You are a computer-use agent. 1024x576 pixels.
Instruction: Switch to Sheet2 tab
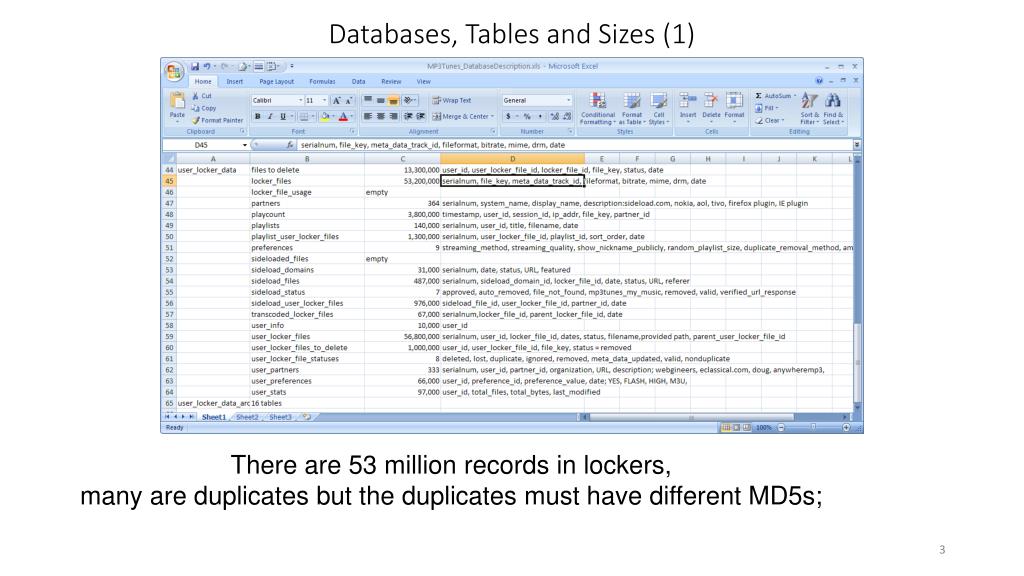pos(247,417)
